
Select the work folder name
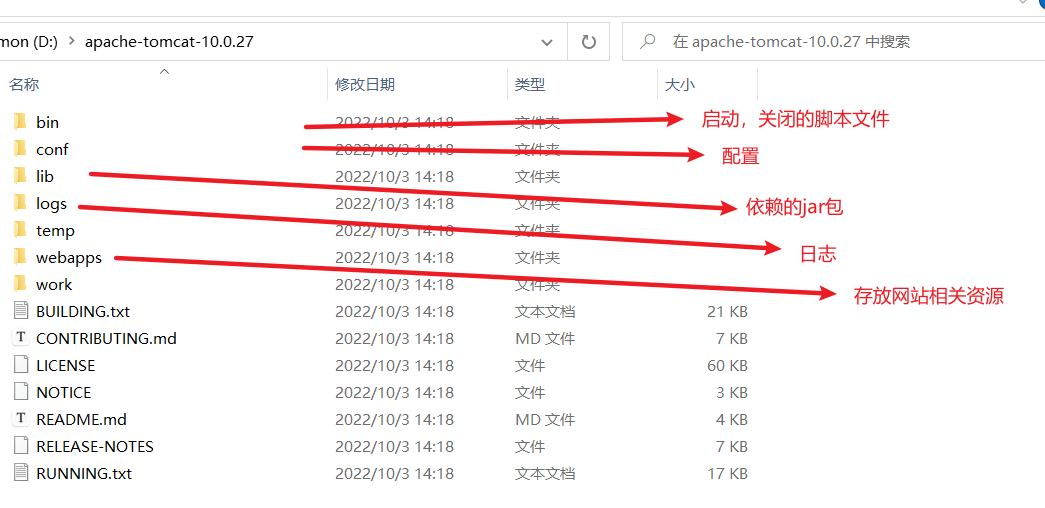(54, 285)
